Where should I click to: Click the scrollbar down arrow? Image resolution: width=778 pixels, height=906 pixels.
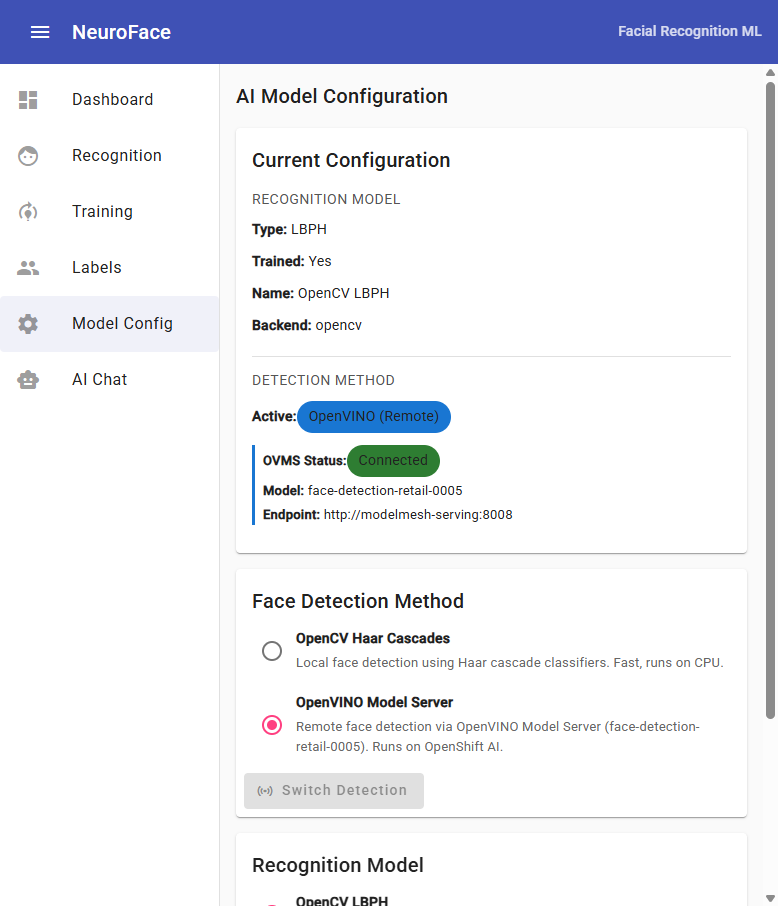(x=768, y=896)
